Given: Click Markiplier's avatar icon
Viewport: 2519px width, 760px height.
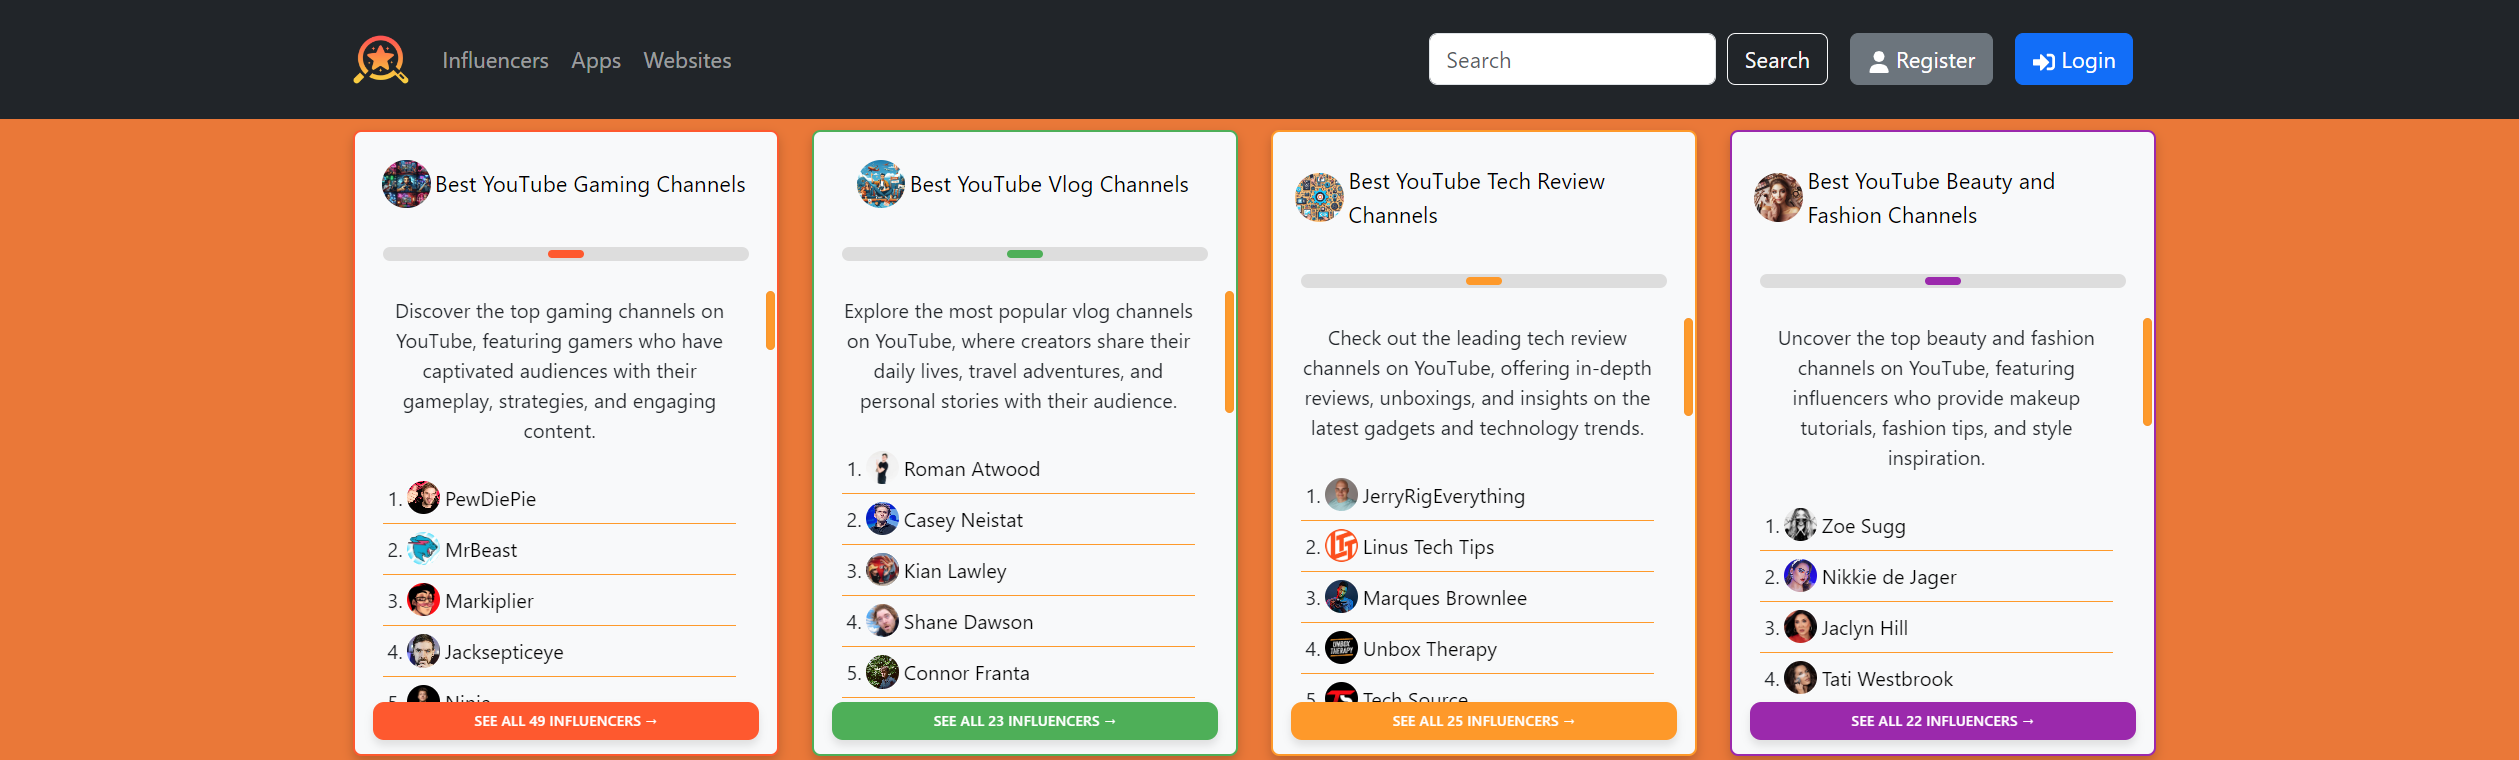Looking at the screenshot, I should [x=424, y=599].
